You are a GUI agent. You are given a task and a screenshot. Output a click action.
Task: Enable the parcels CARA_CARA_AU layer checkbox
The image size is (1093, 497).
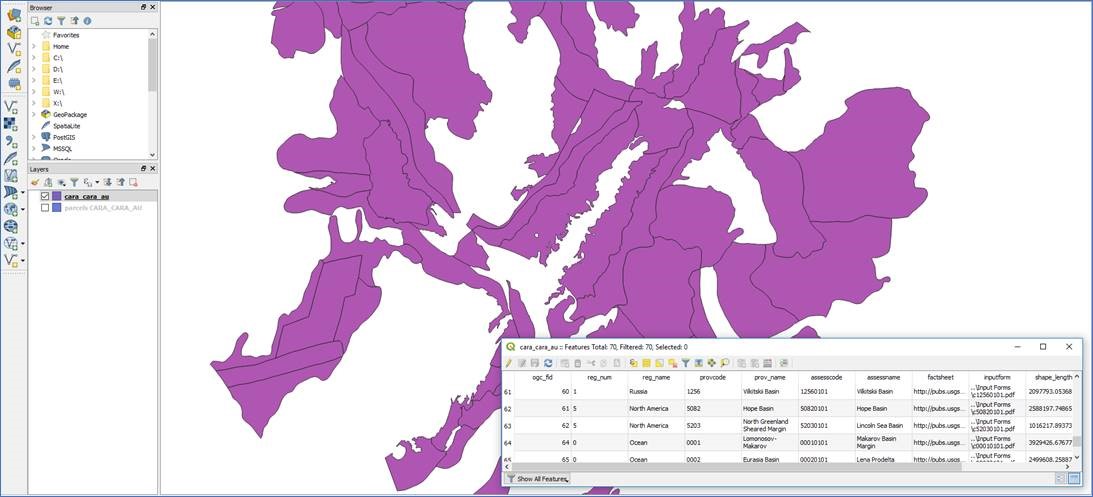click(x=45, y=208)
